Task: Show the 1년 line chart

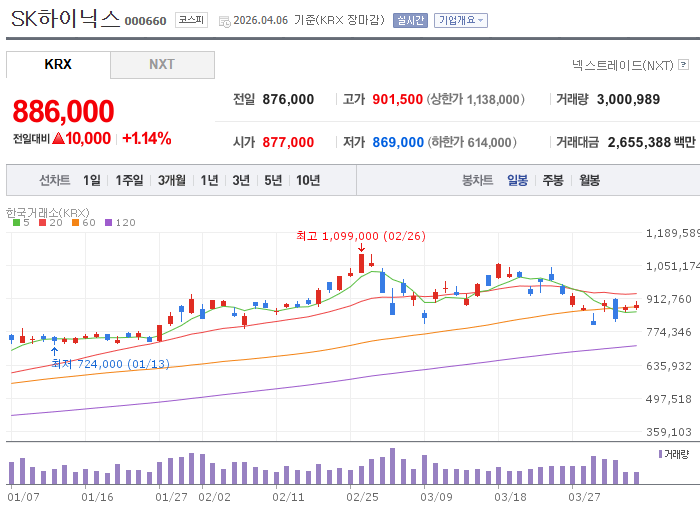Action: tap(209, 180)
